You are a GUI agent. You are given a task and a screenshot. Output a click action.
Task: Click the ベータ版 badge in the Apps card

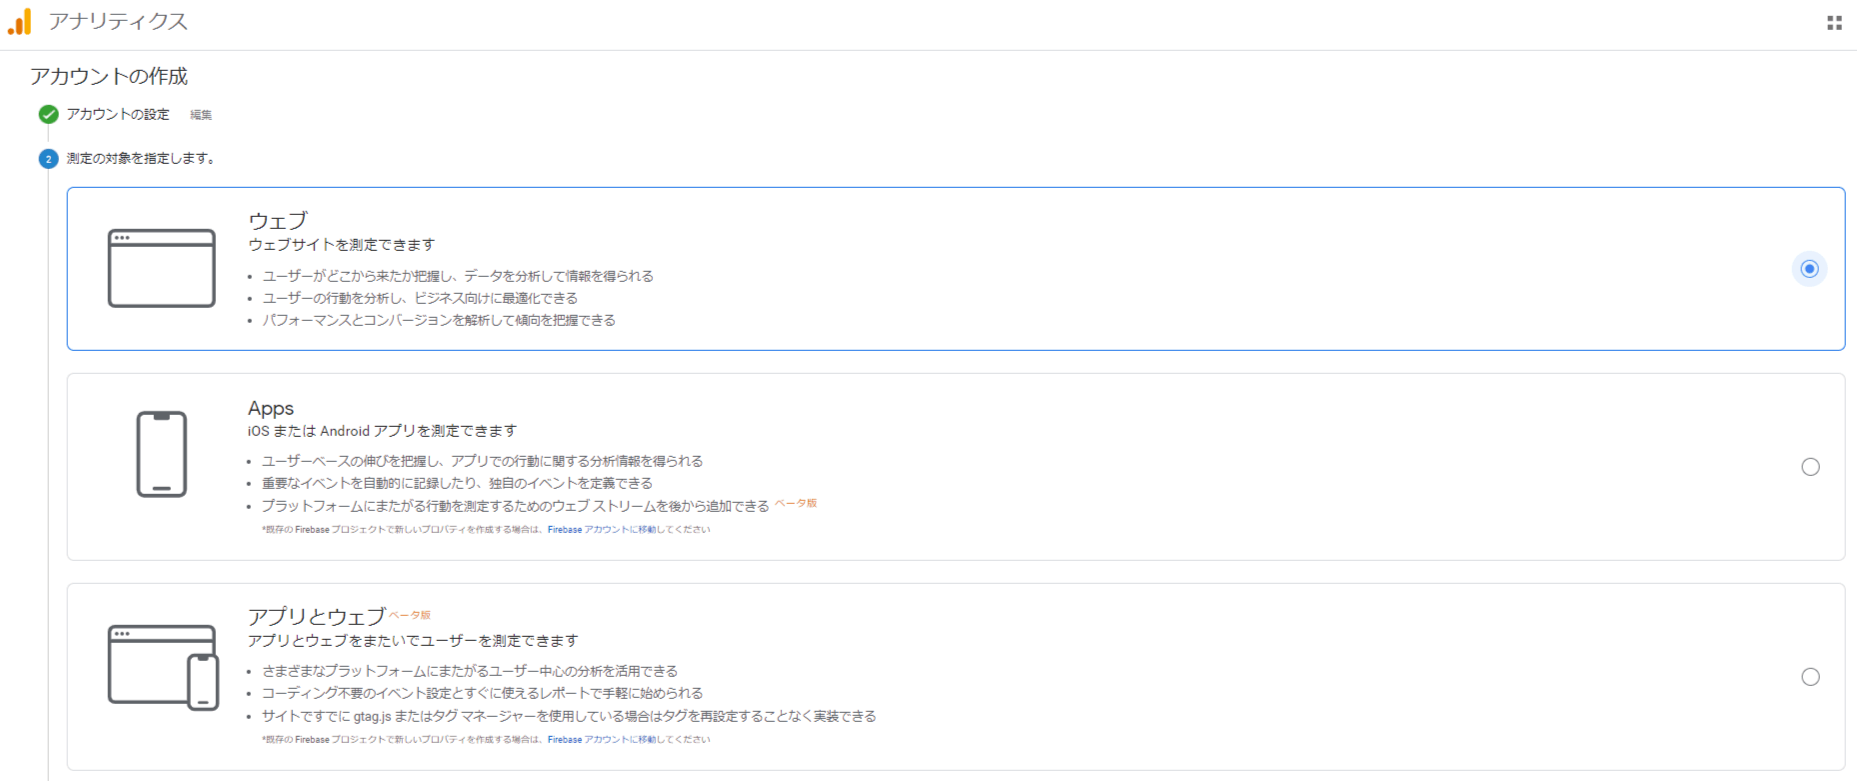click(x=796, y=503)
